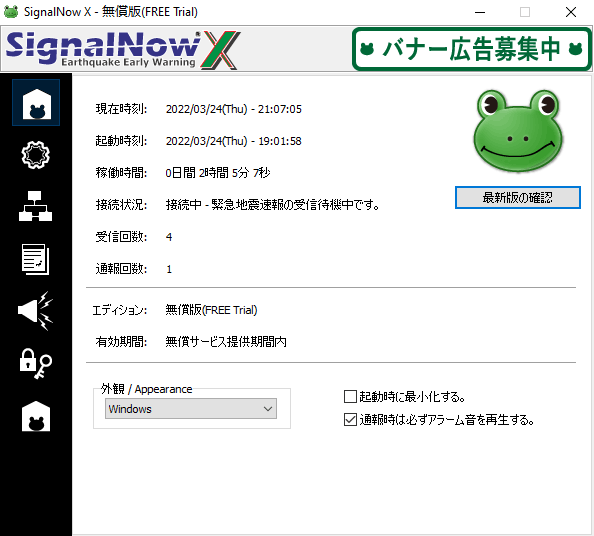This screenshot has width=594, height=536.
Task: Click the 接続状況 status text
Action: pos(272,205)
